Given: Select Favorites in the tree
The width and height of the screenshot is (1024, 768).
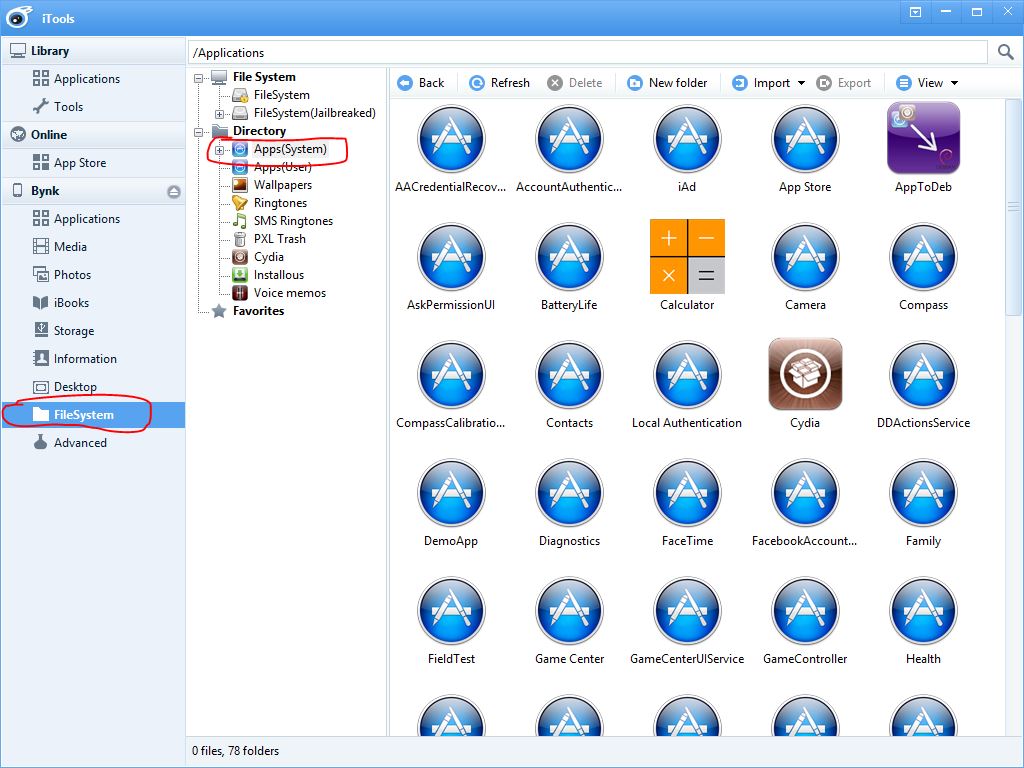Looking at the screenshot, I should (258, 311).
